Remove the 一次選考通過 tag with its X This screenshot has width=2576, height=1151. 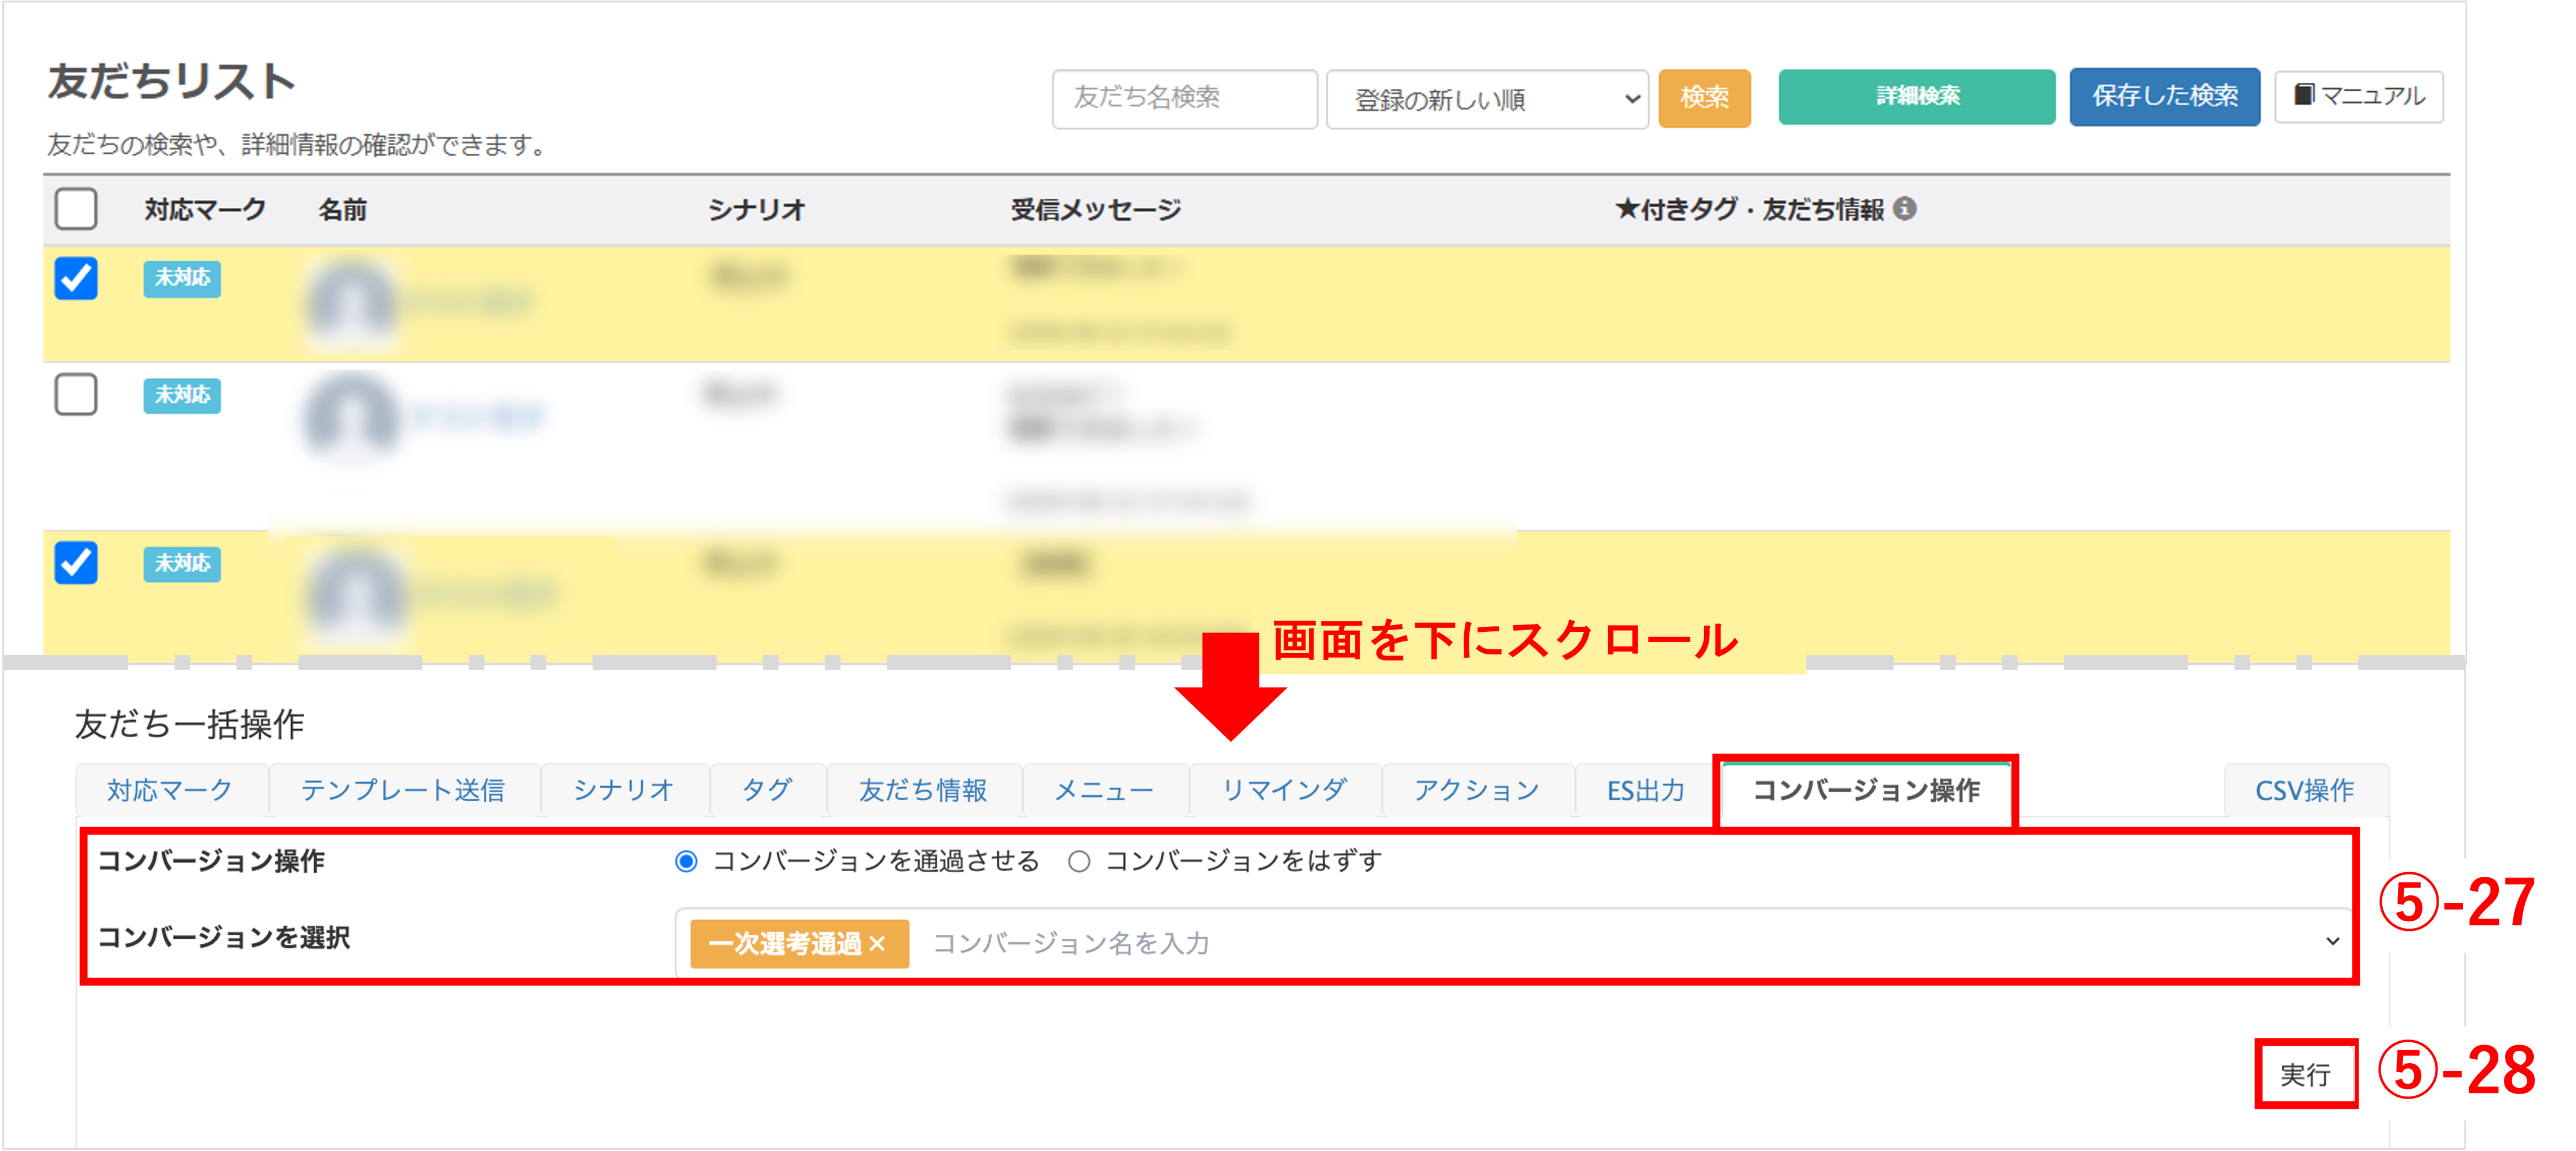[x=877, y=943]
